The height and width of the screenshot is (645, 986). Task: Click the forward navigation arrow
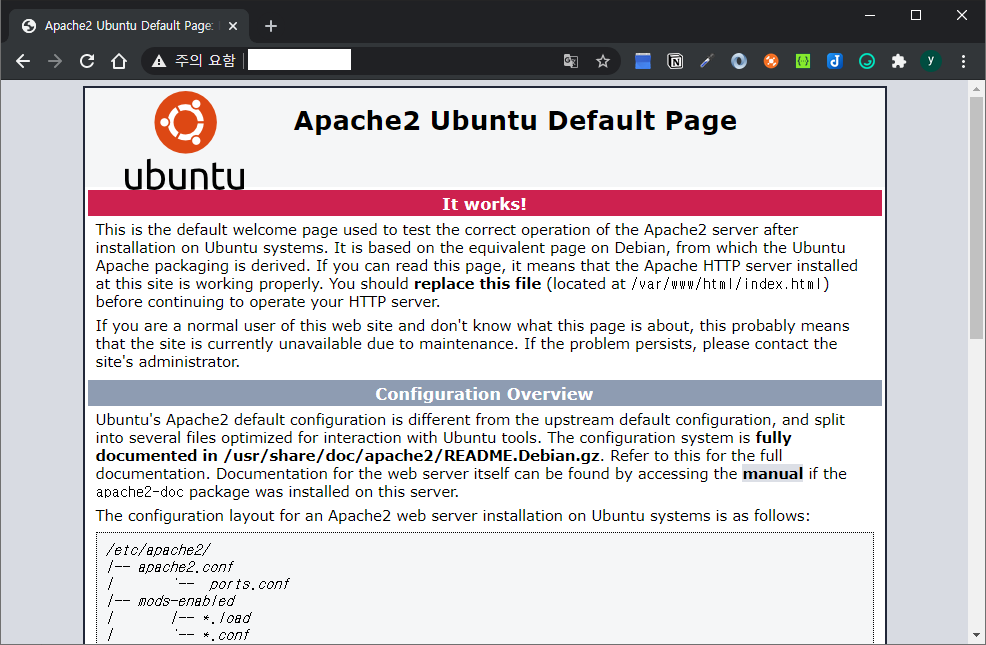(55, 61)
